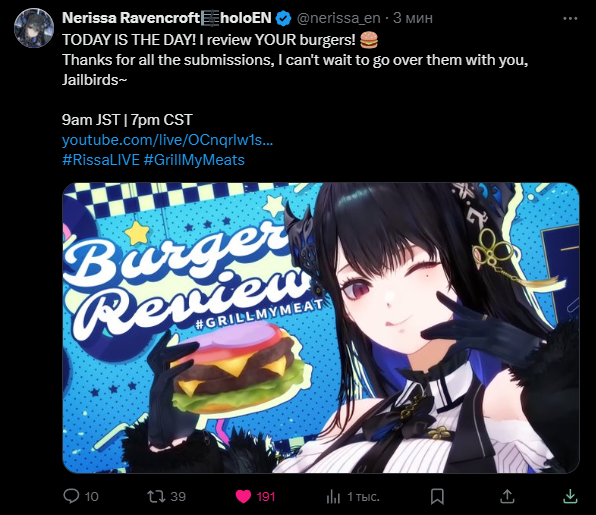Open the reply speech bubble icon
Image resolution: width=596 pixels, height=515 pixels.
[x=71, y=496]
